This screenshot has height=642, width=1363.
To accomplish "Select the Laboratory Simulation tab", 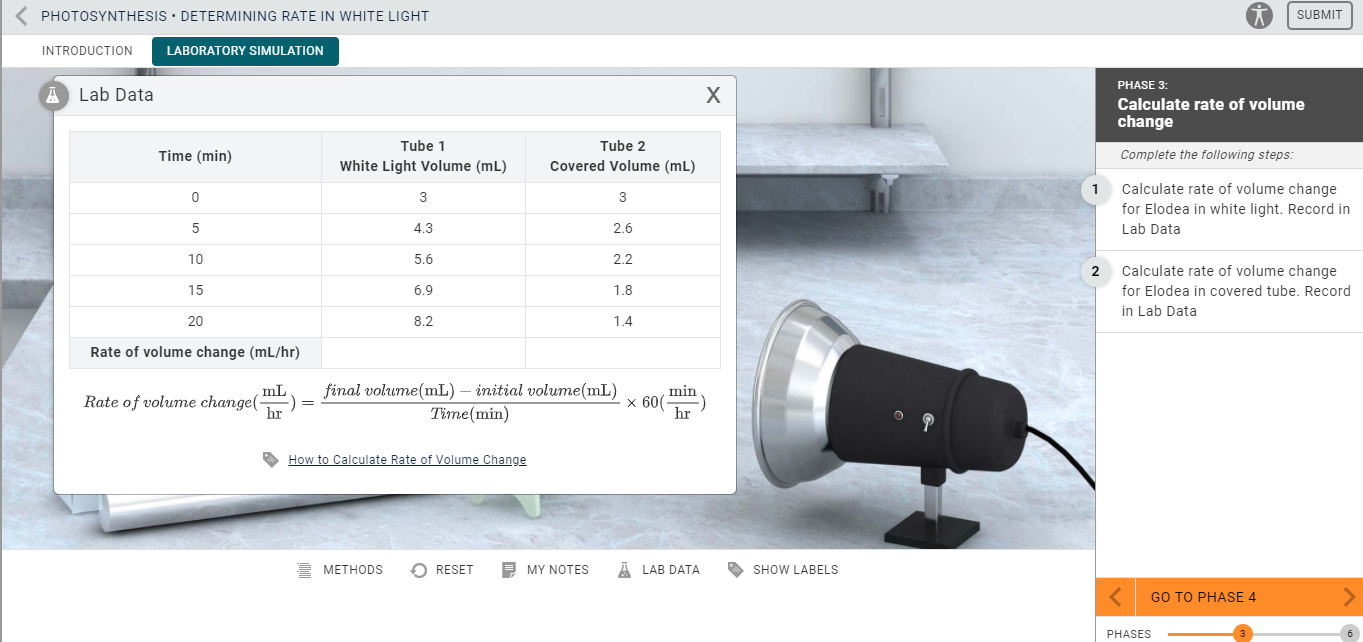I will 245,50.
